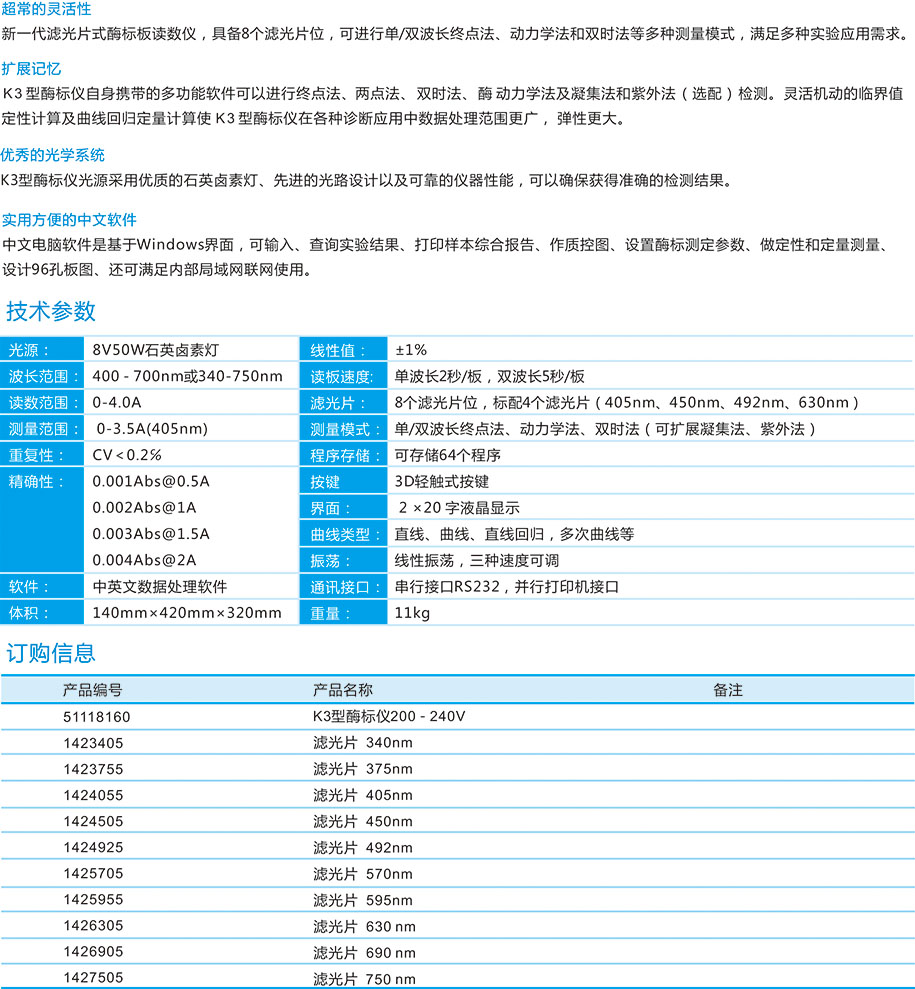Image resolution: width=915 pixels, height=989 pixels.
Task: Click the value 单波长2秒/板，双波长5秒/板
Action: pos(489,377)
